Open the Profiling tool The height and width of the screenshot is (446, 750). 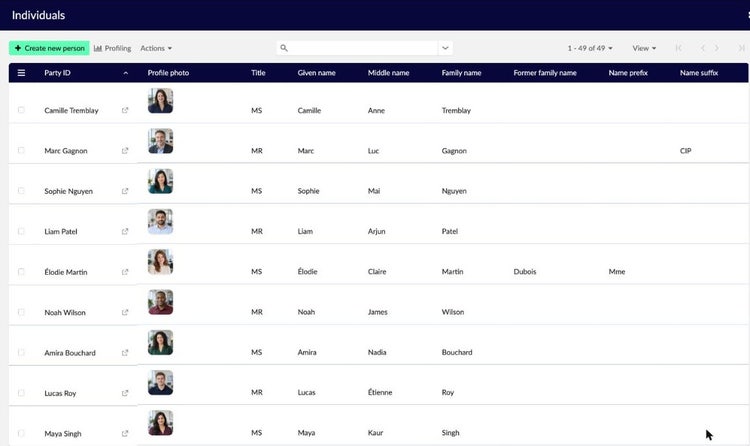coord(112,48)
